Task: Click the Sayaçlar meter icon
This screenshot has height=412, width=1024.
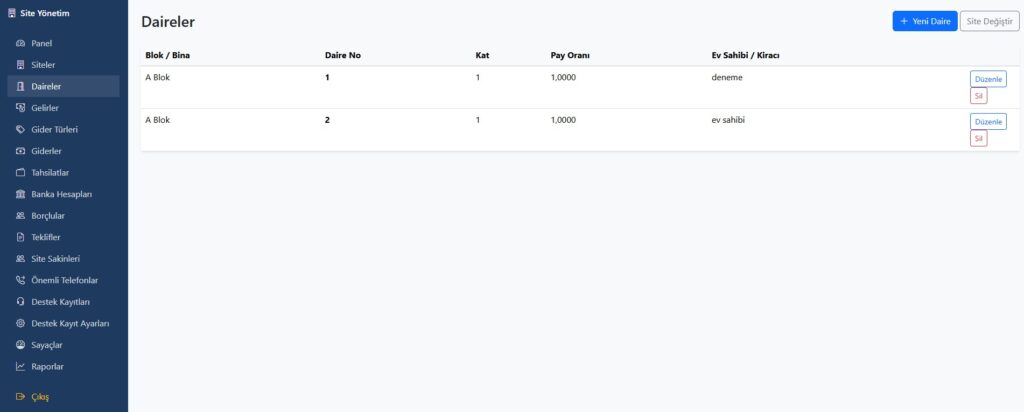Action: pyautogui.click(x=21, y=345)
